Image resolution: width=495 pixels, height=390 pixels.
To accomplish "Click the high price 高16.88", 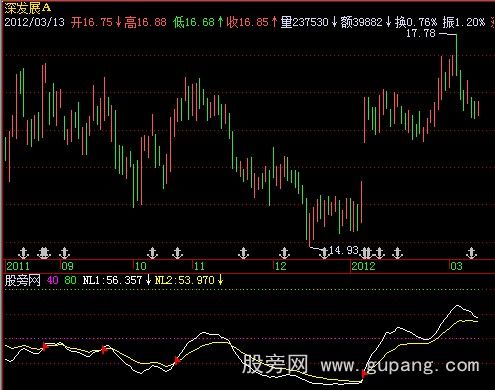I will click(x=145, y=22).
